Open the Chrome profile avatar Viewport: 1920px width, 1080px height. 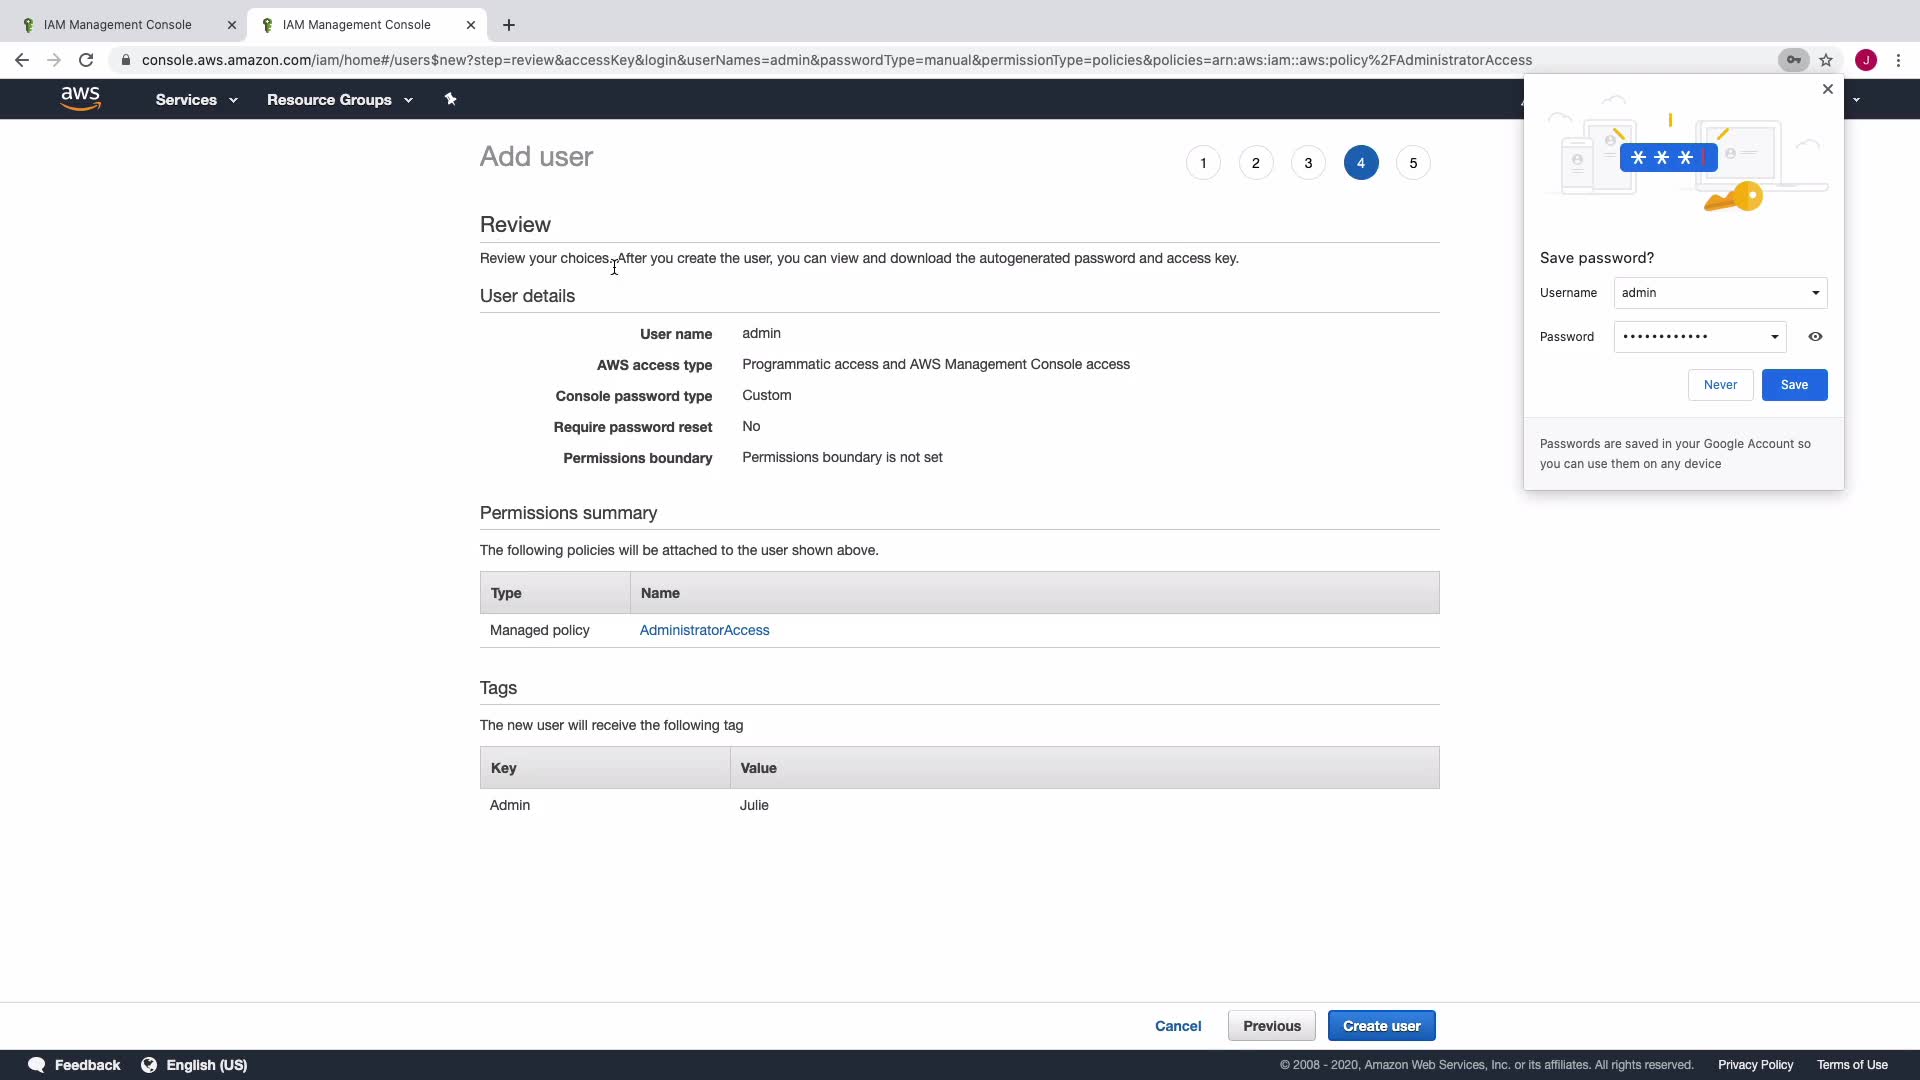pos(1866,60)
